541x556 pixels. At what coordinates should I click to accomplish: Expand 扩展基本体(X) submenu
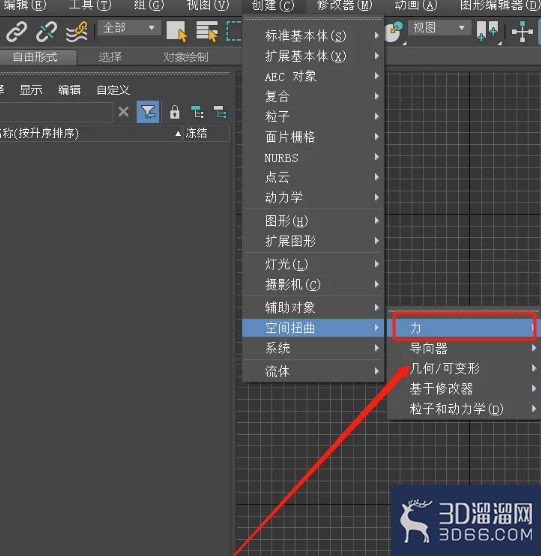[313, 56]
